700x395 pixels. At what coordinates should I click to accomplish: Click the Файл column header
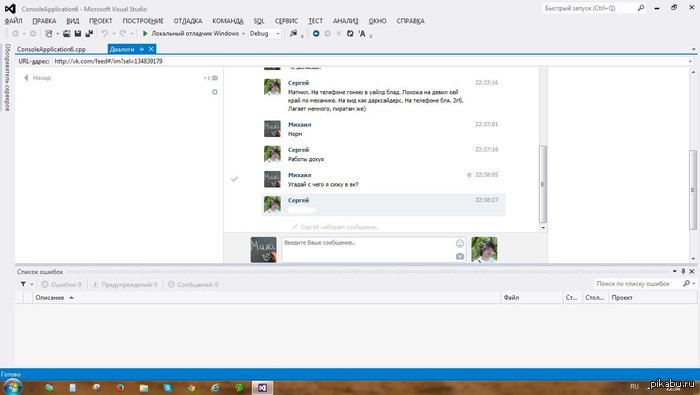pos(532,298)
